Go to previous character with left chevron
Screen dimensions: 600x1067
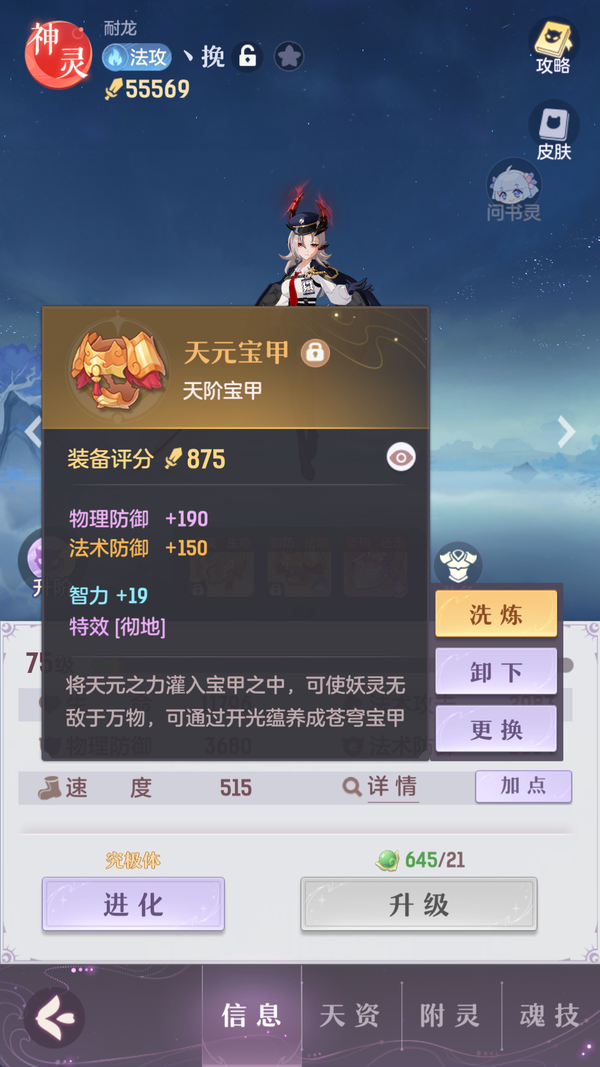(33, 431)
